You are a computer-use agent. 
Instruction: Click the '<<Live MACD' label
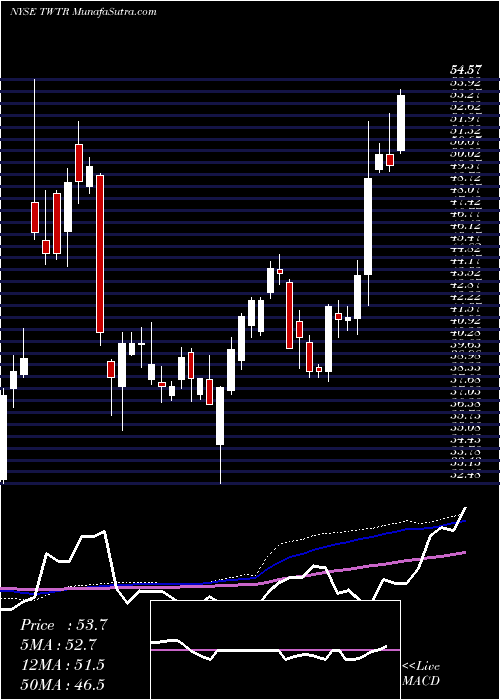pos(421,673)
